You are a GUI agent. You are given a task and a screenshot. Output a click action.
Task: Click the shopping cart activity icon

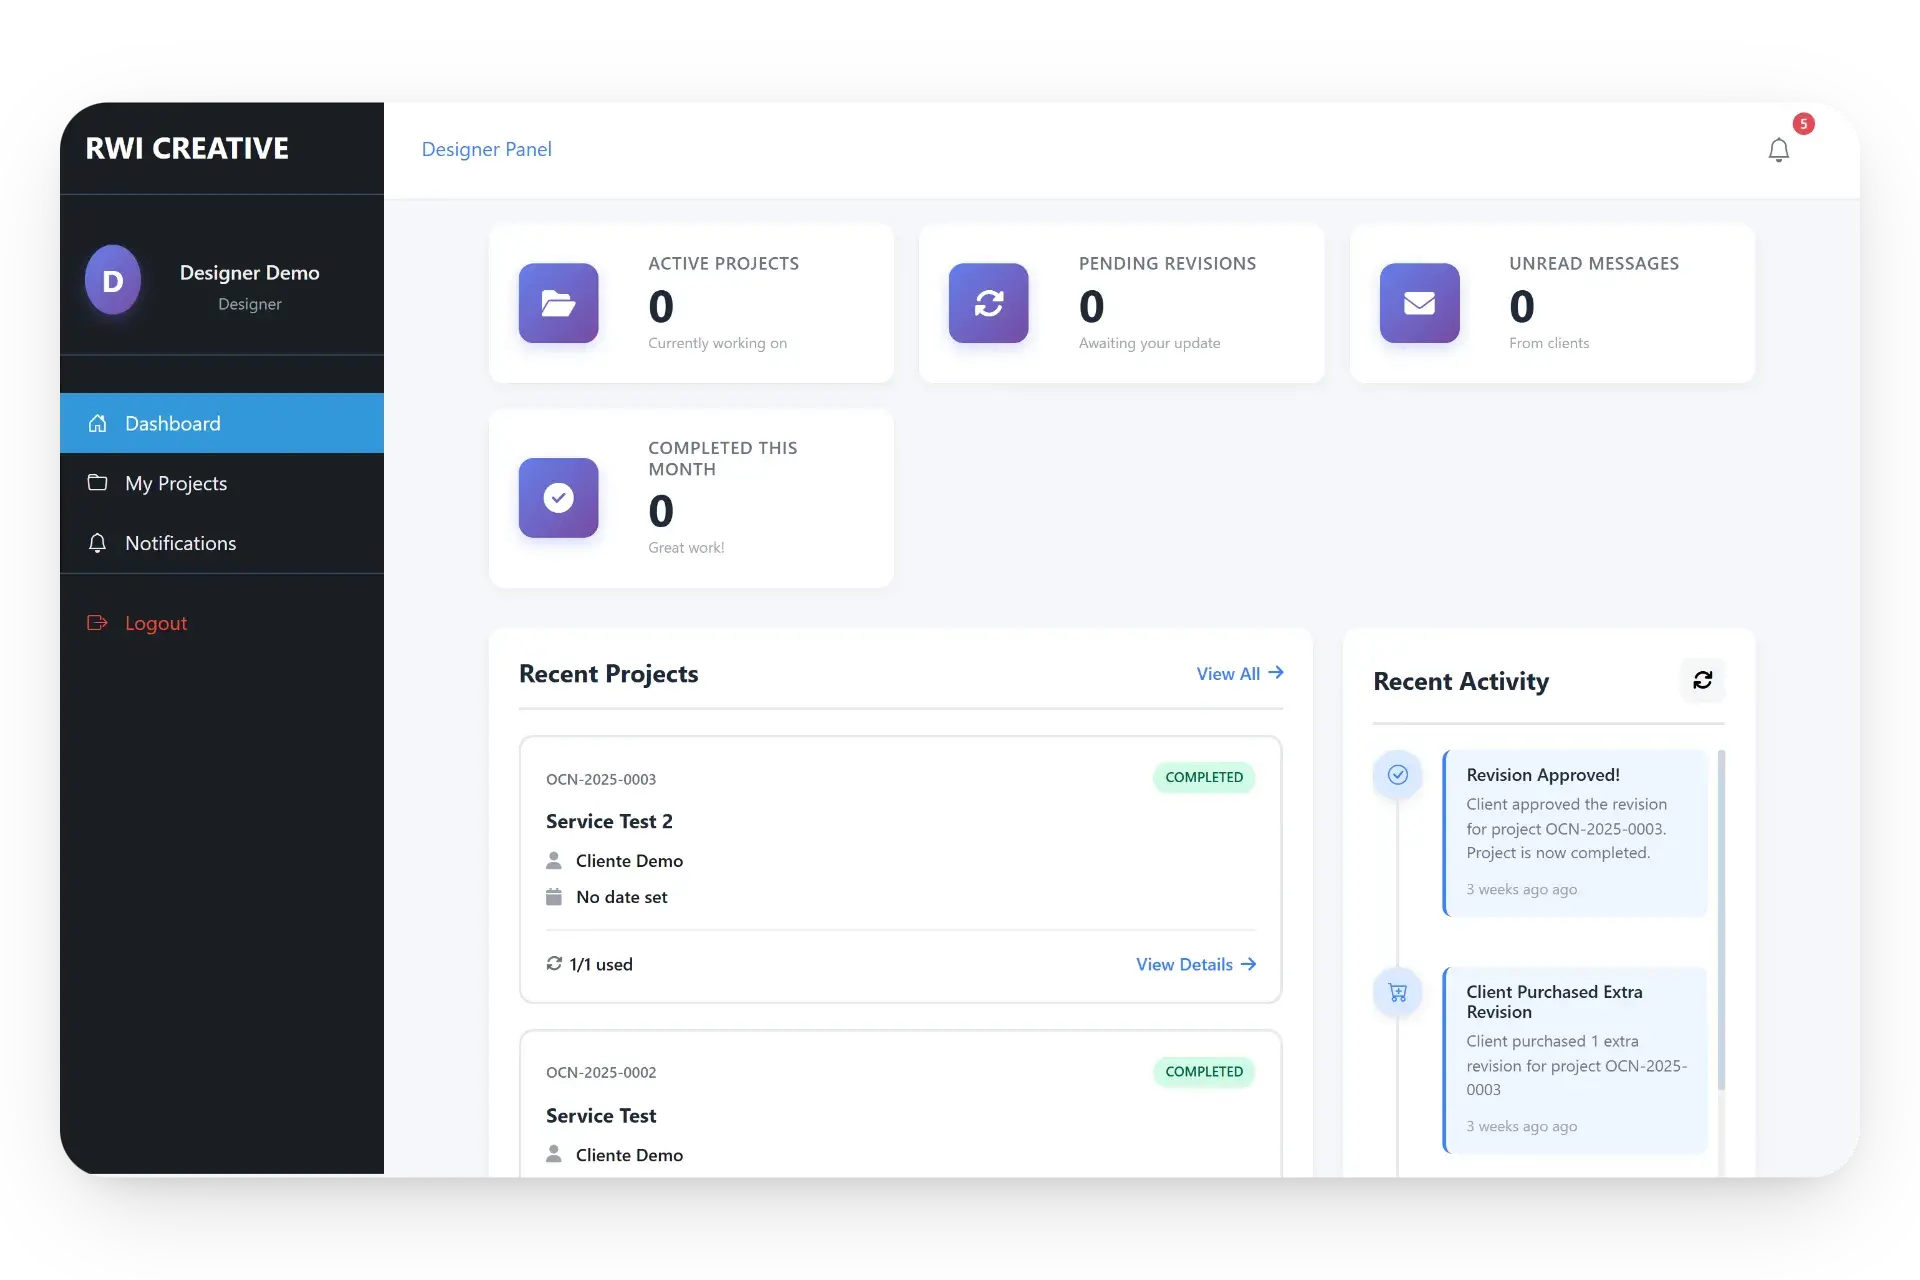(x=1398, y=992)
